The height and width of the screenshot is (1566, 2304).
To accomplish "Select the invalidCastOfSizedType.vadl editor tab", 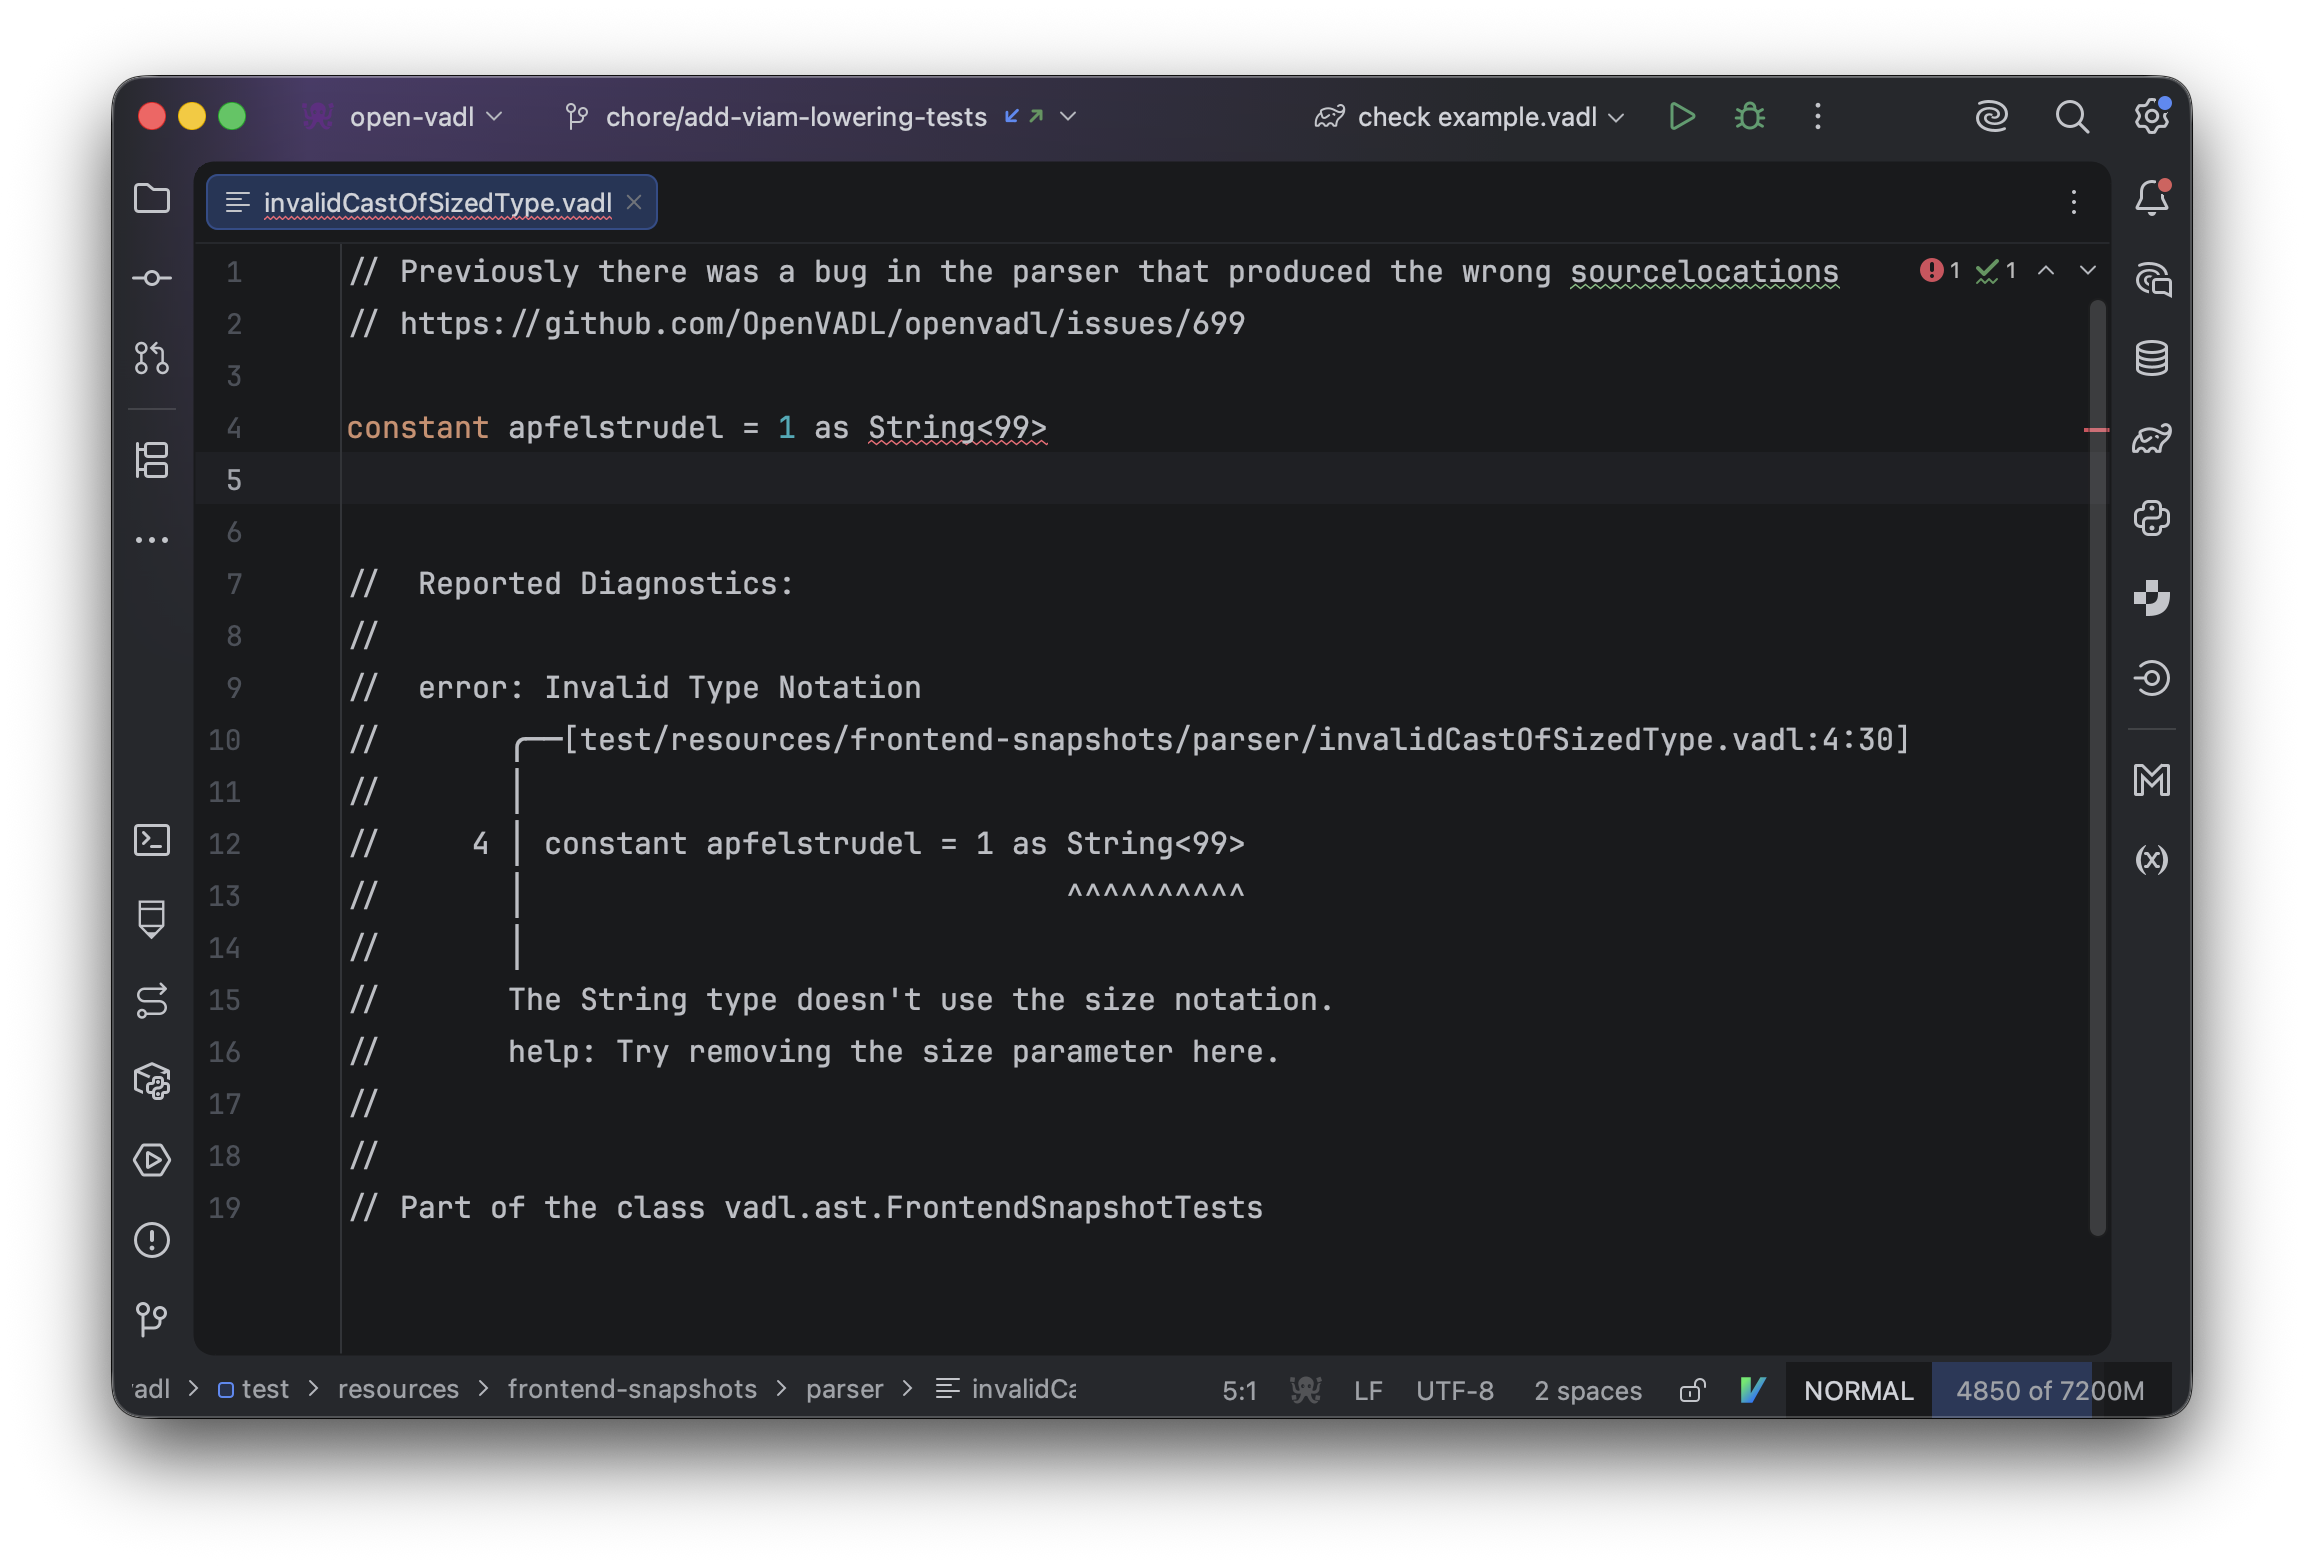I will [x=437, y=203].
